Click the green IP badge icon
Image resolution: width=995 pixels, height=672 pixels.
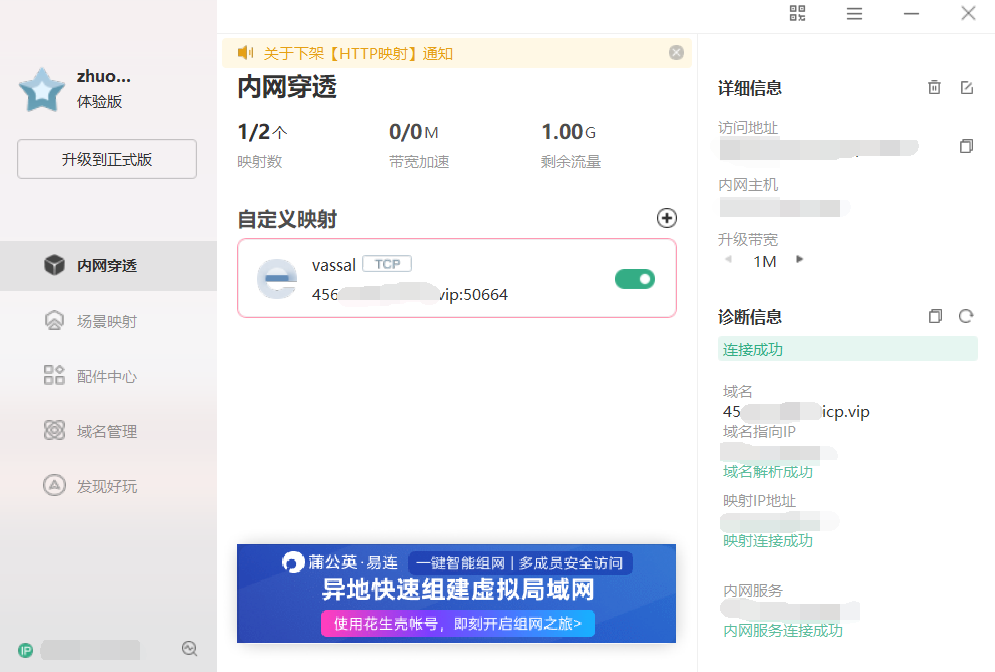pyautogui.click(x=25, y=650)
